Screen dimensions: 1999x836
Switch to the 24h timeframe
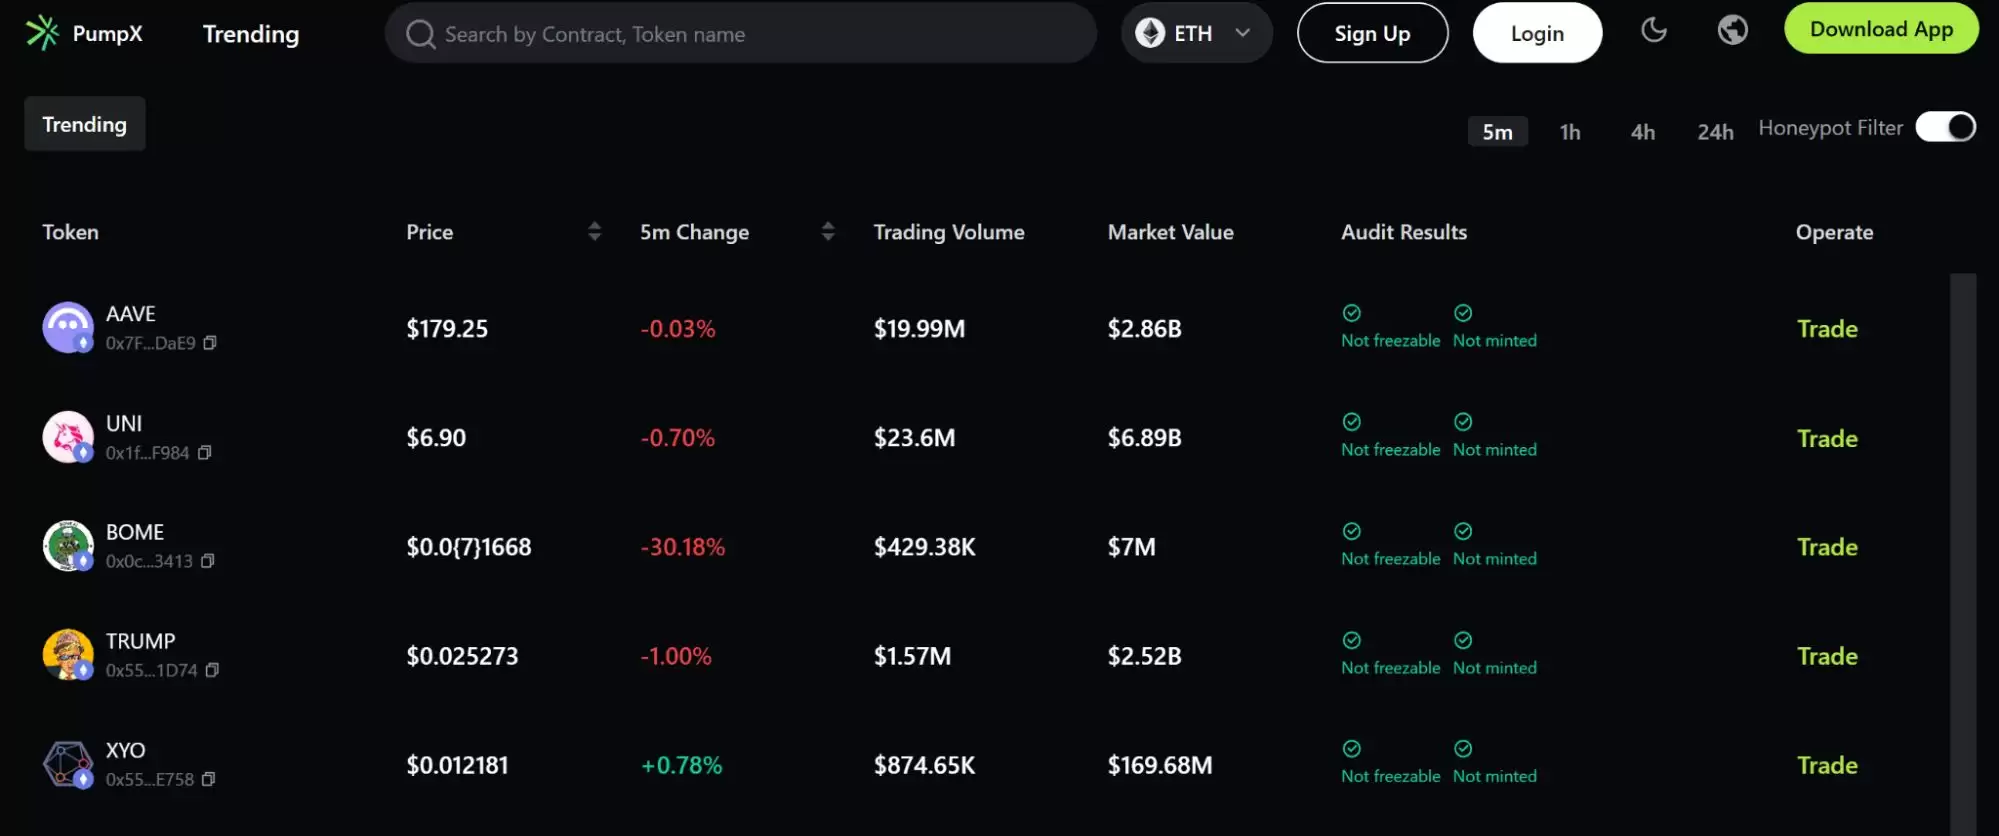(1715, 132)
